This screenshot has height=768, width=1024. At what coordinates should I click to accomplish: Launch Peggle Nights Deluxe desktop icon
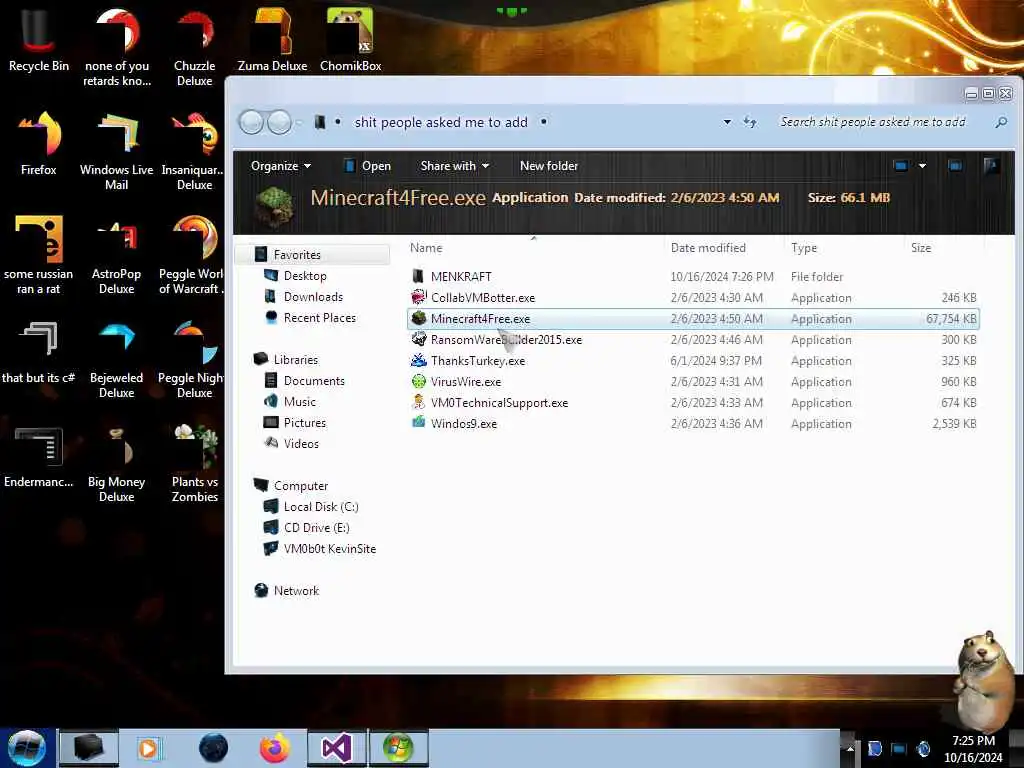191,358
